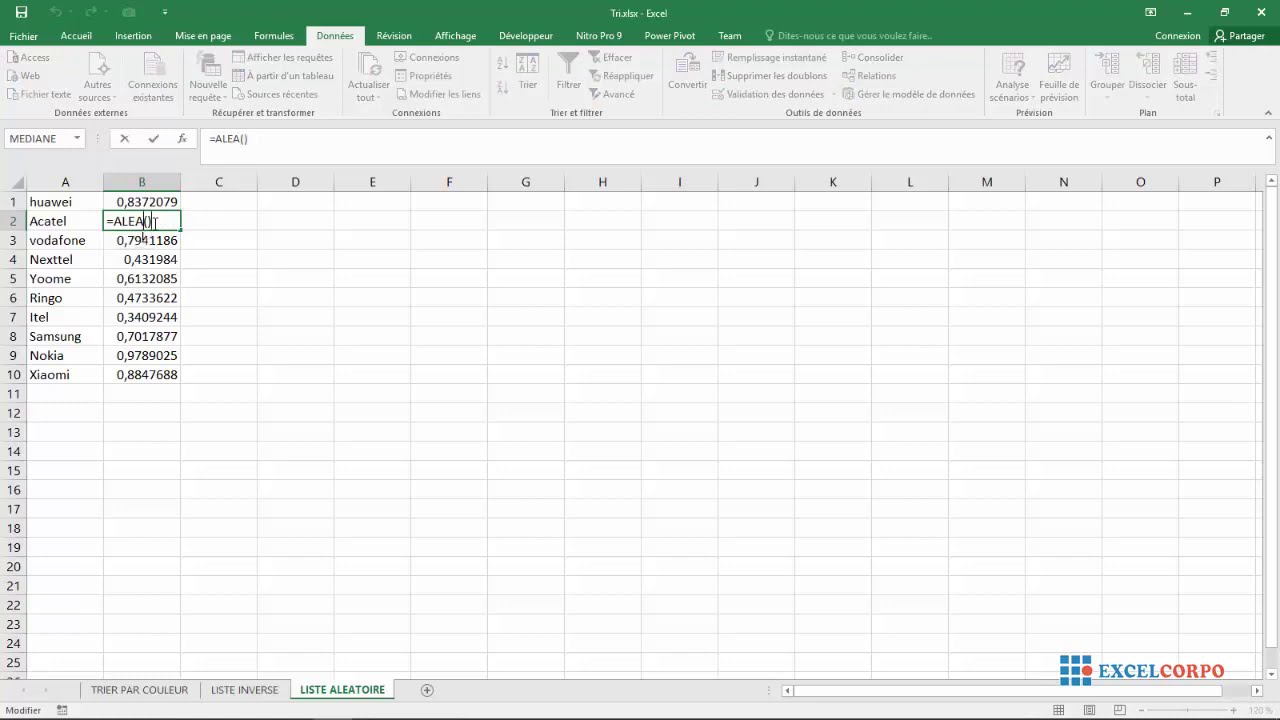Click the Sous-total icon
The height and width of the screenshot is (720, 1280).
click(1185, 65)
